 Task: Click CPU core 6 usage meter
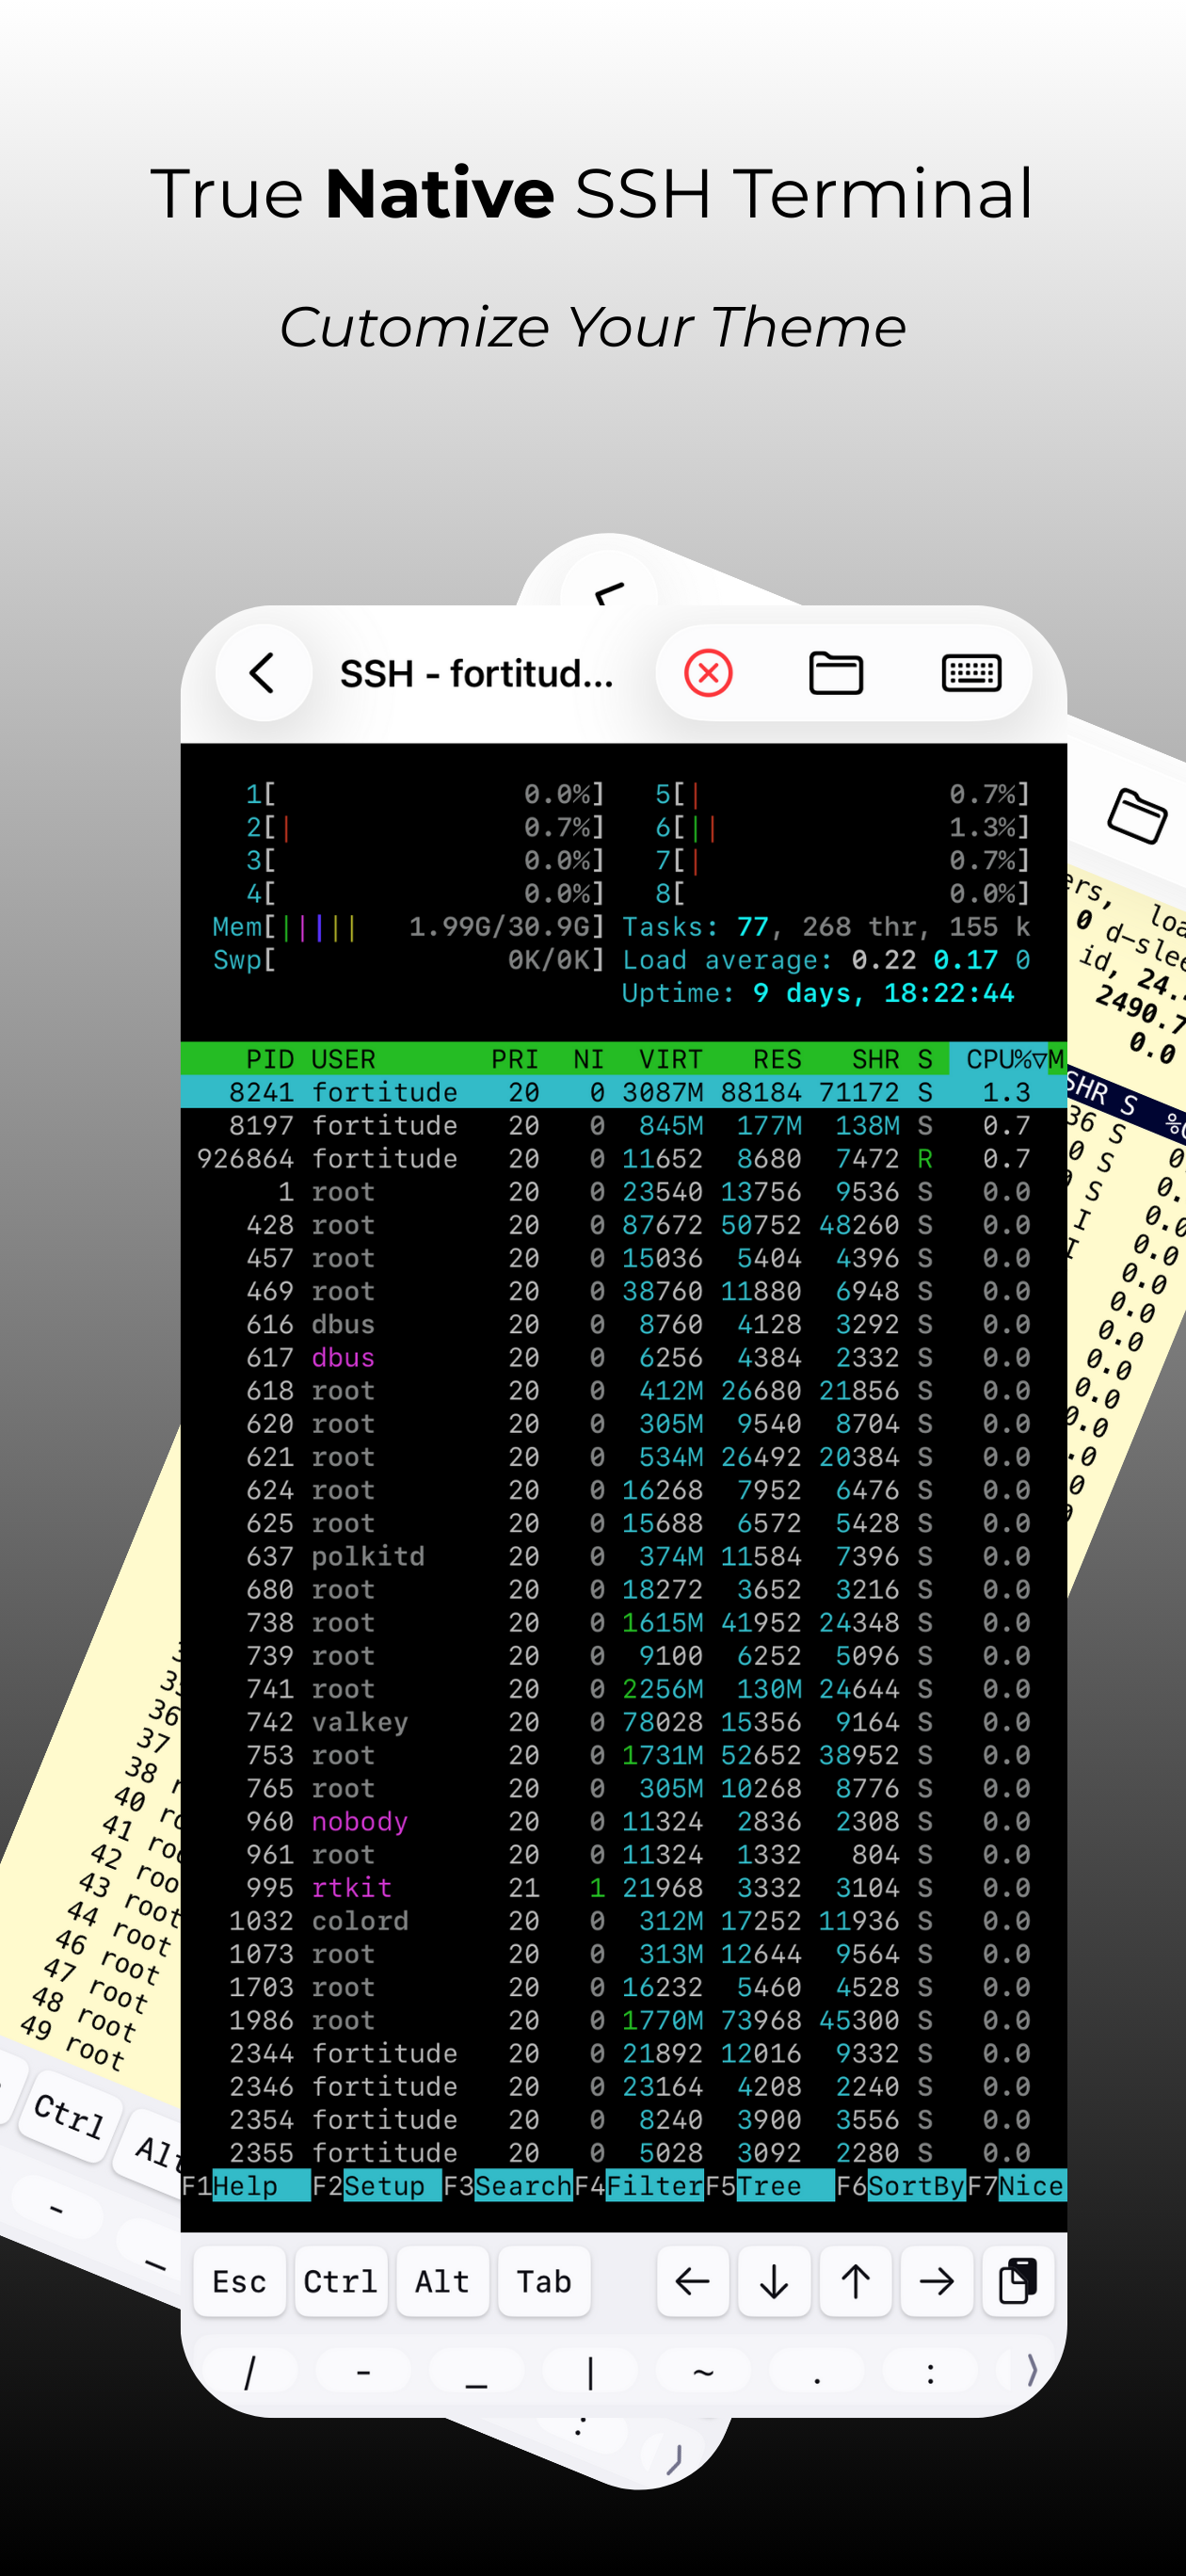pyautogui.click(x=842, y=827)
